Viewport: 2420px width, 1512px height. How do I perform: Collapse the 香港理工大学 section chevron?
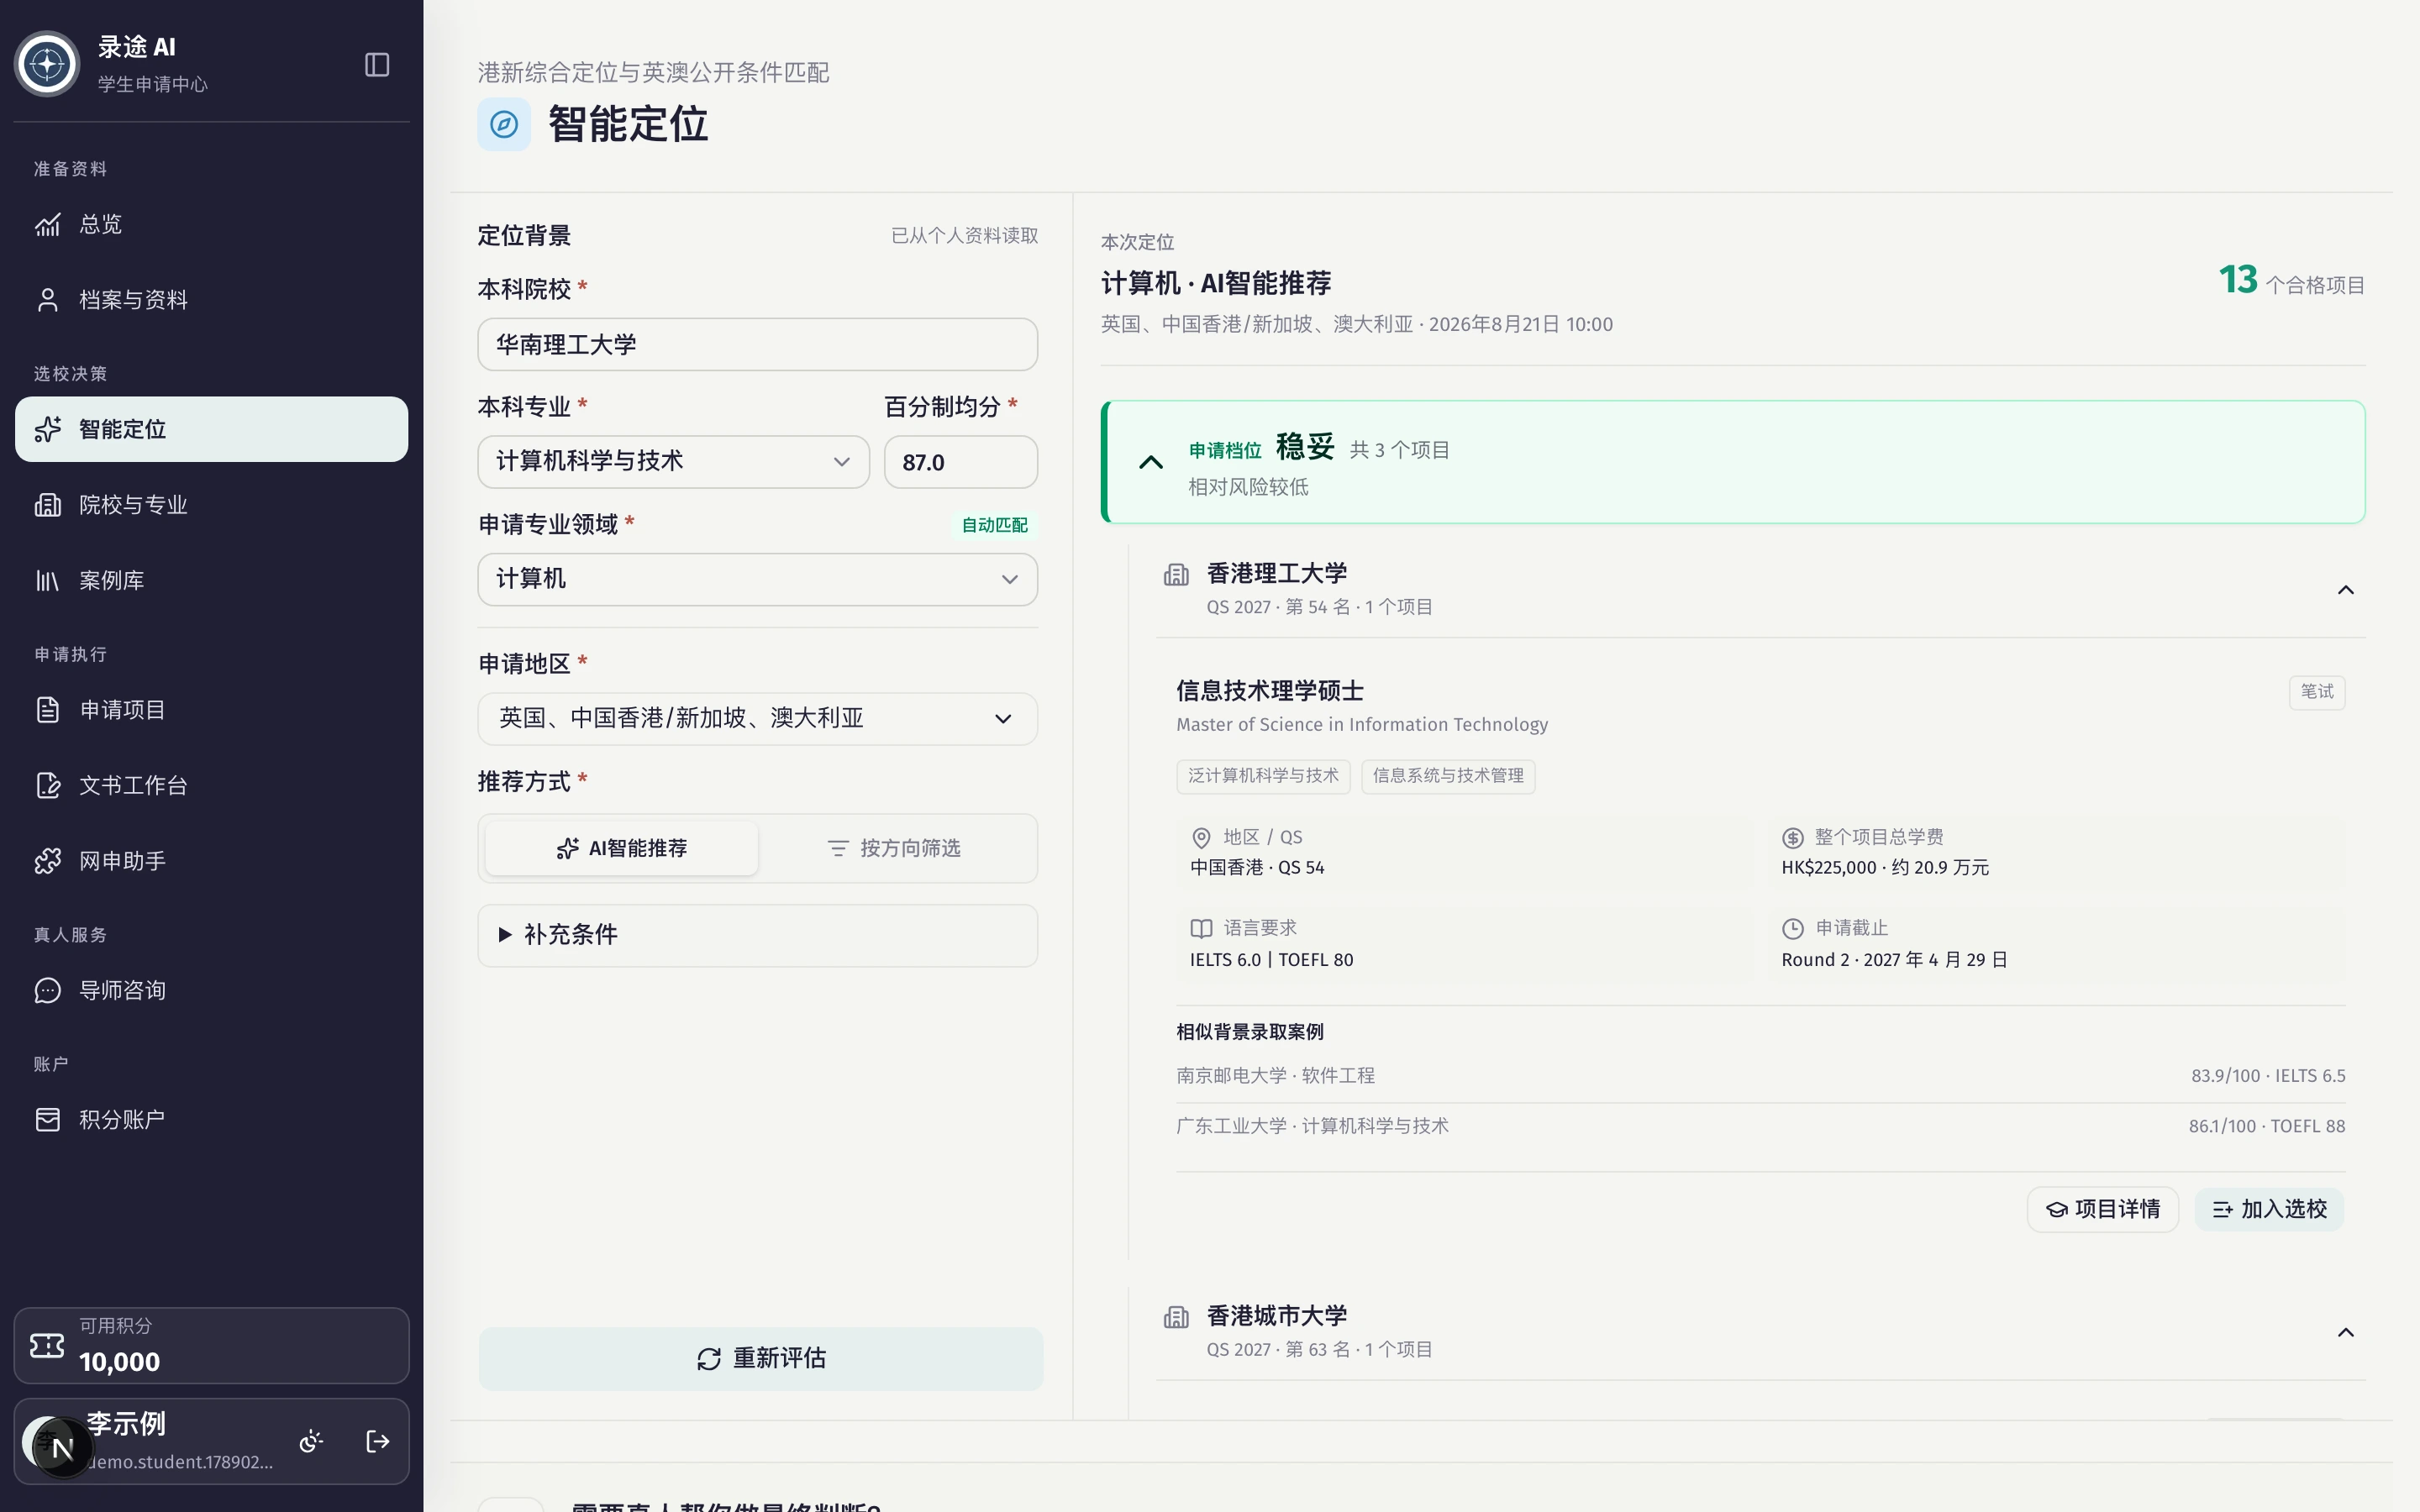[x=2345, y=590]
